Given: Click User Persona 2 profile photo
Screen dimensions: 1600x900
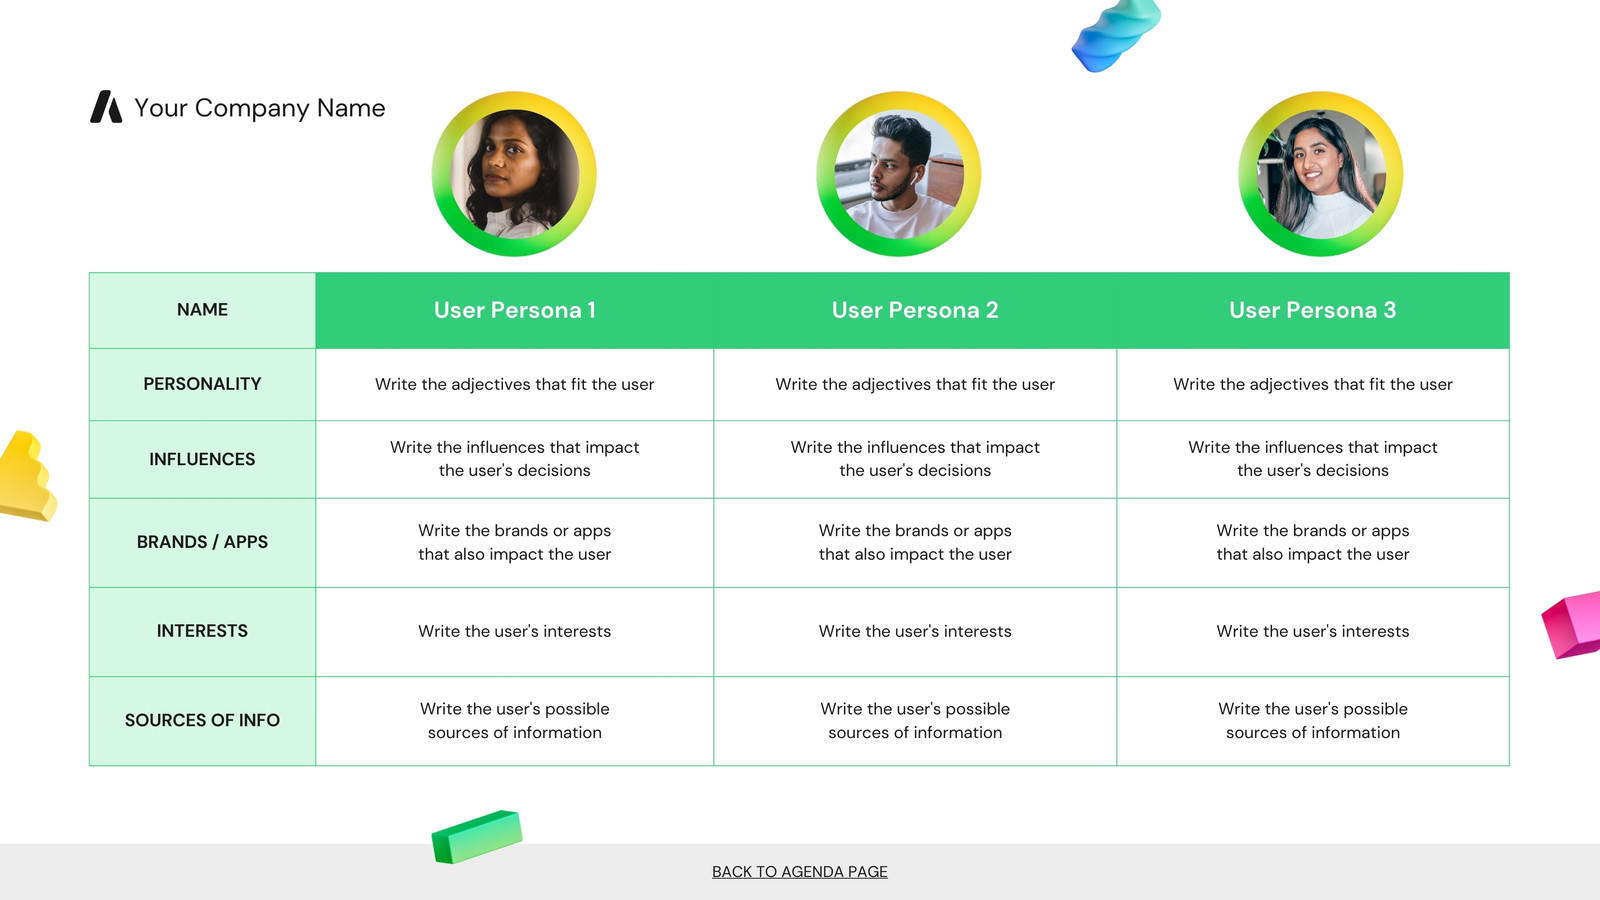Looking at the screenshot, I should coord(898,174).
